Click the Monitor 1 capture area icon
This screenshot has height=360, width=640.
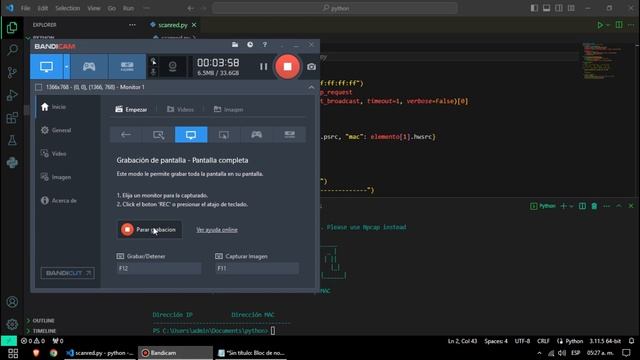tap(38, 87)
